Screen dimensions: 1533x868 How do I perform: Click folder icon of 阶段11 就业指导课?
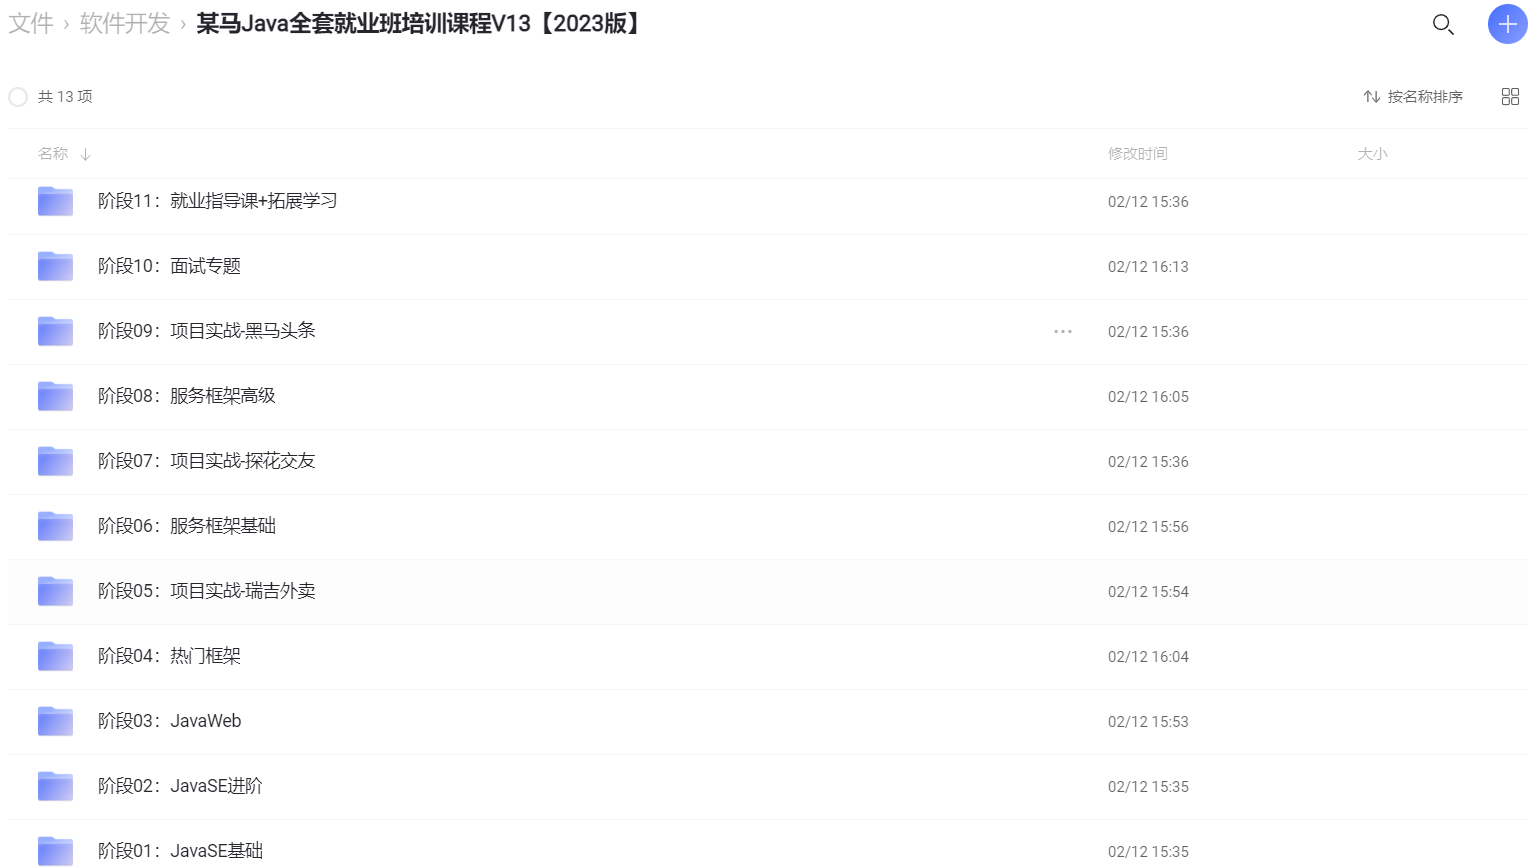point(55,201)
